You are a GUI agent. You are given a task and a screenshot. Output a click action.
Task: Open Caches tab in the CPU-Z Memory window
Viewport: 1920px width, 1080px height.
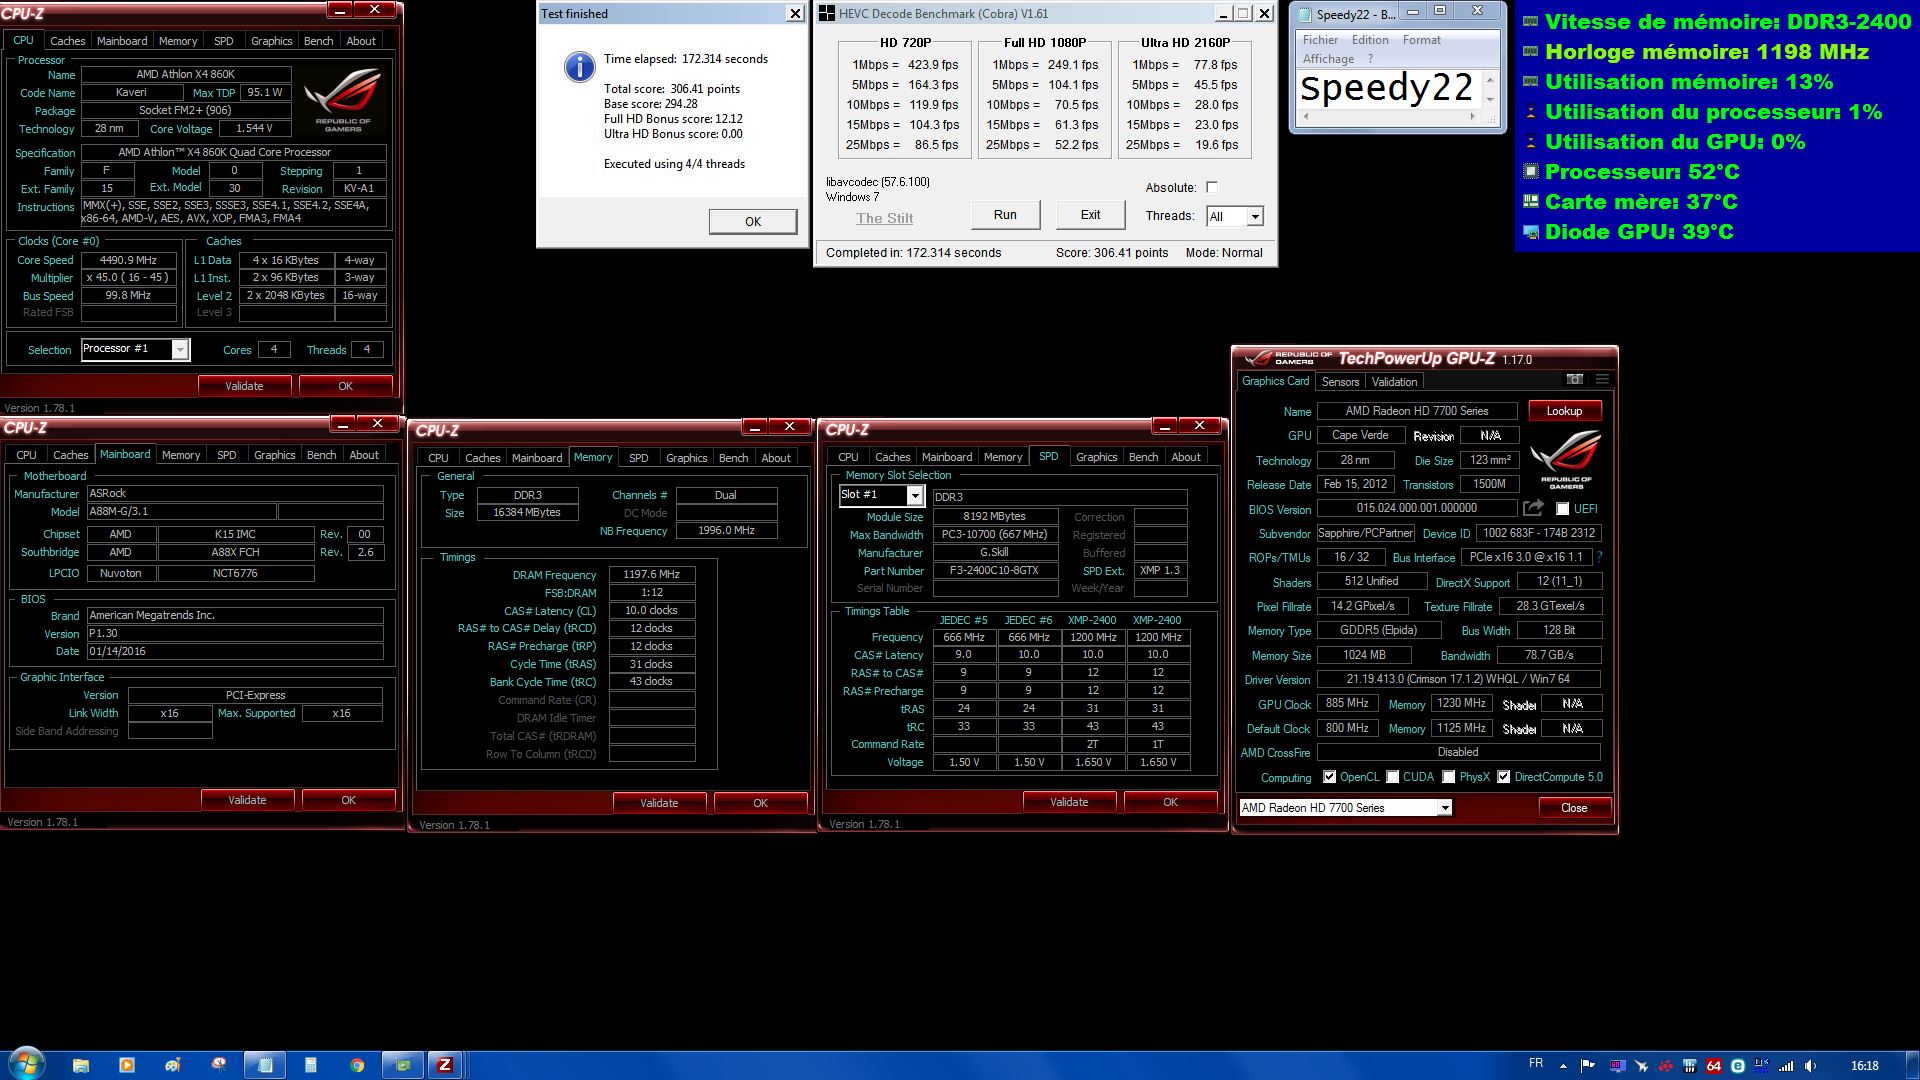pyautogui.click(x=482, y=458)
